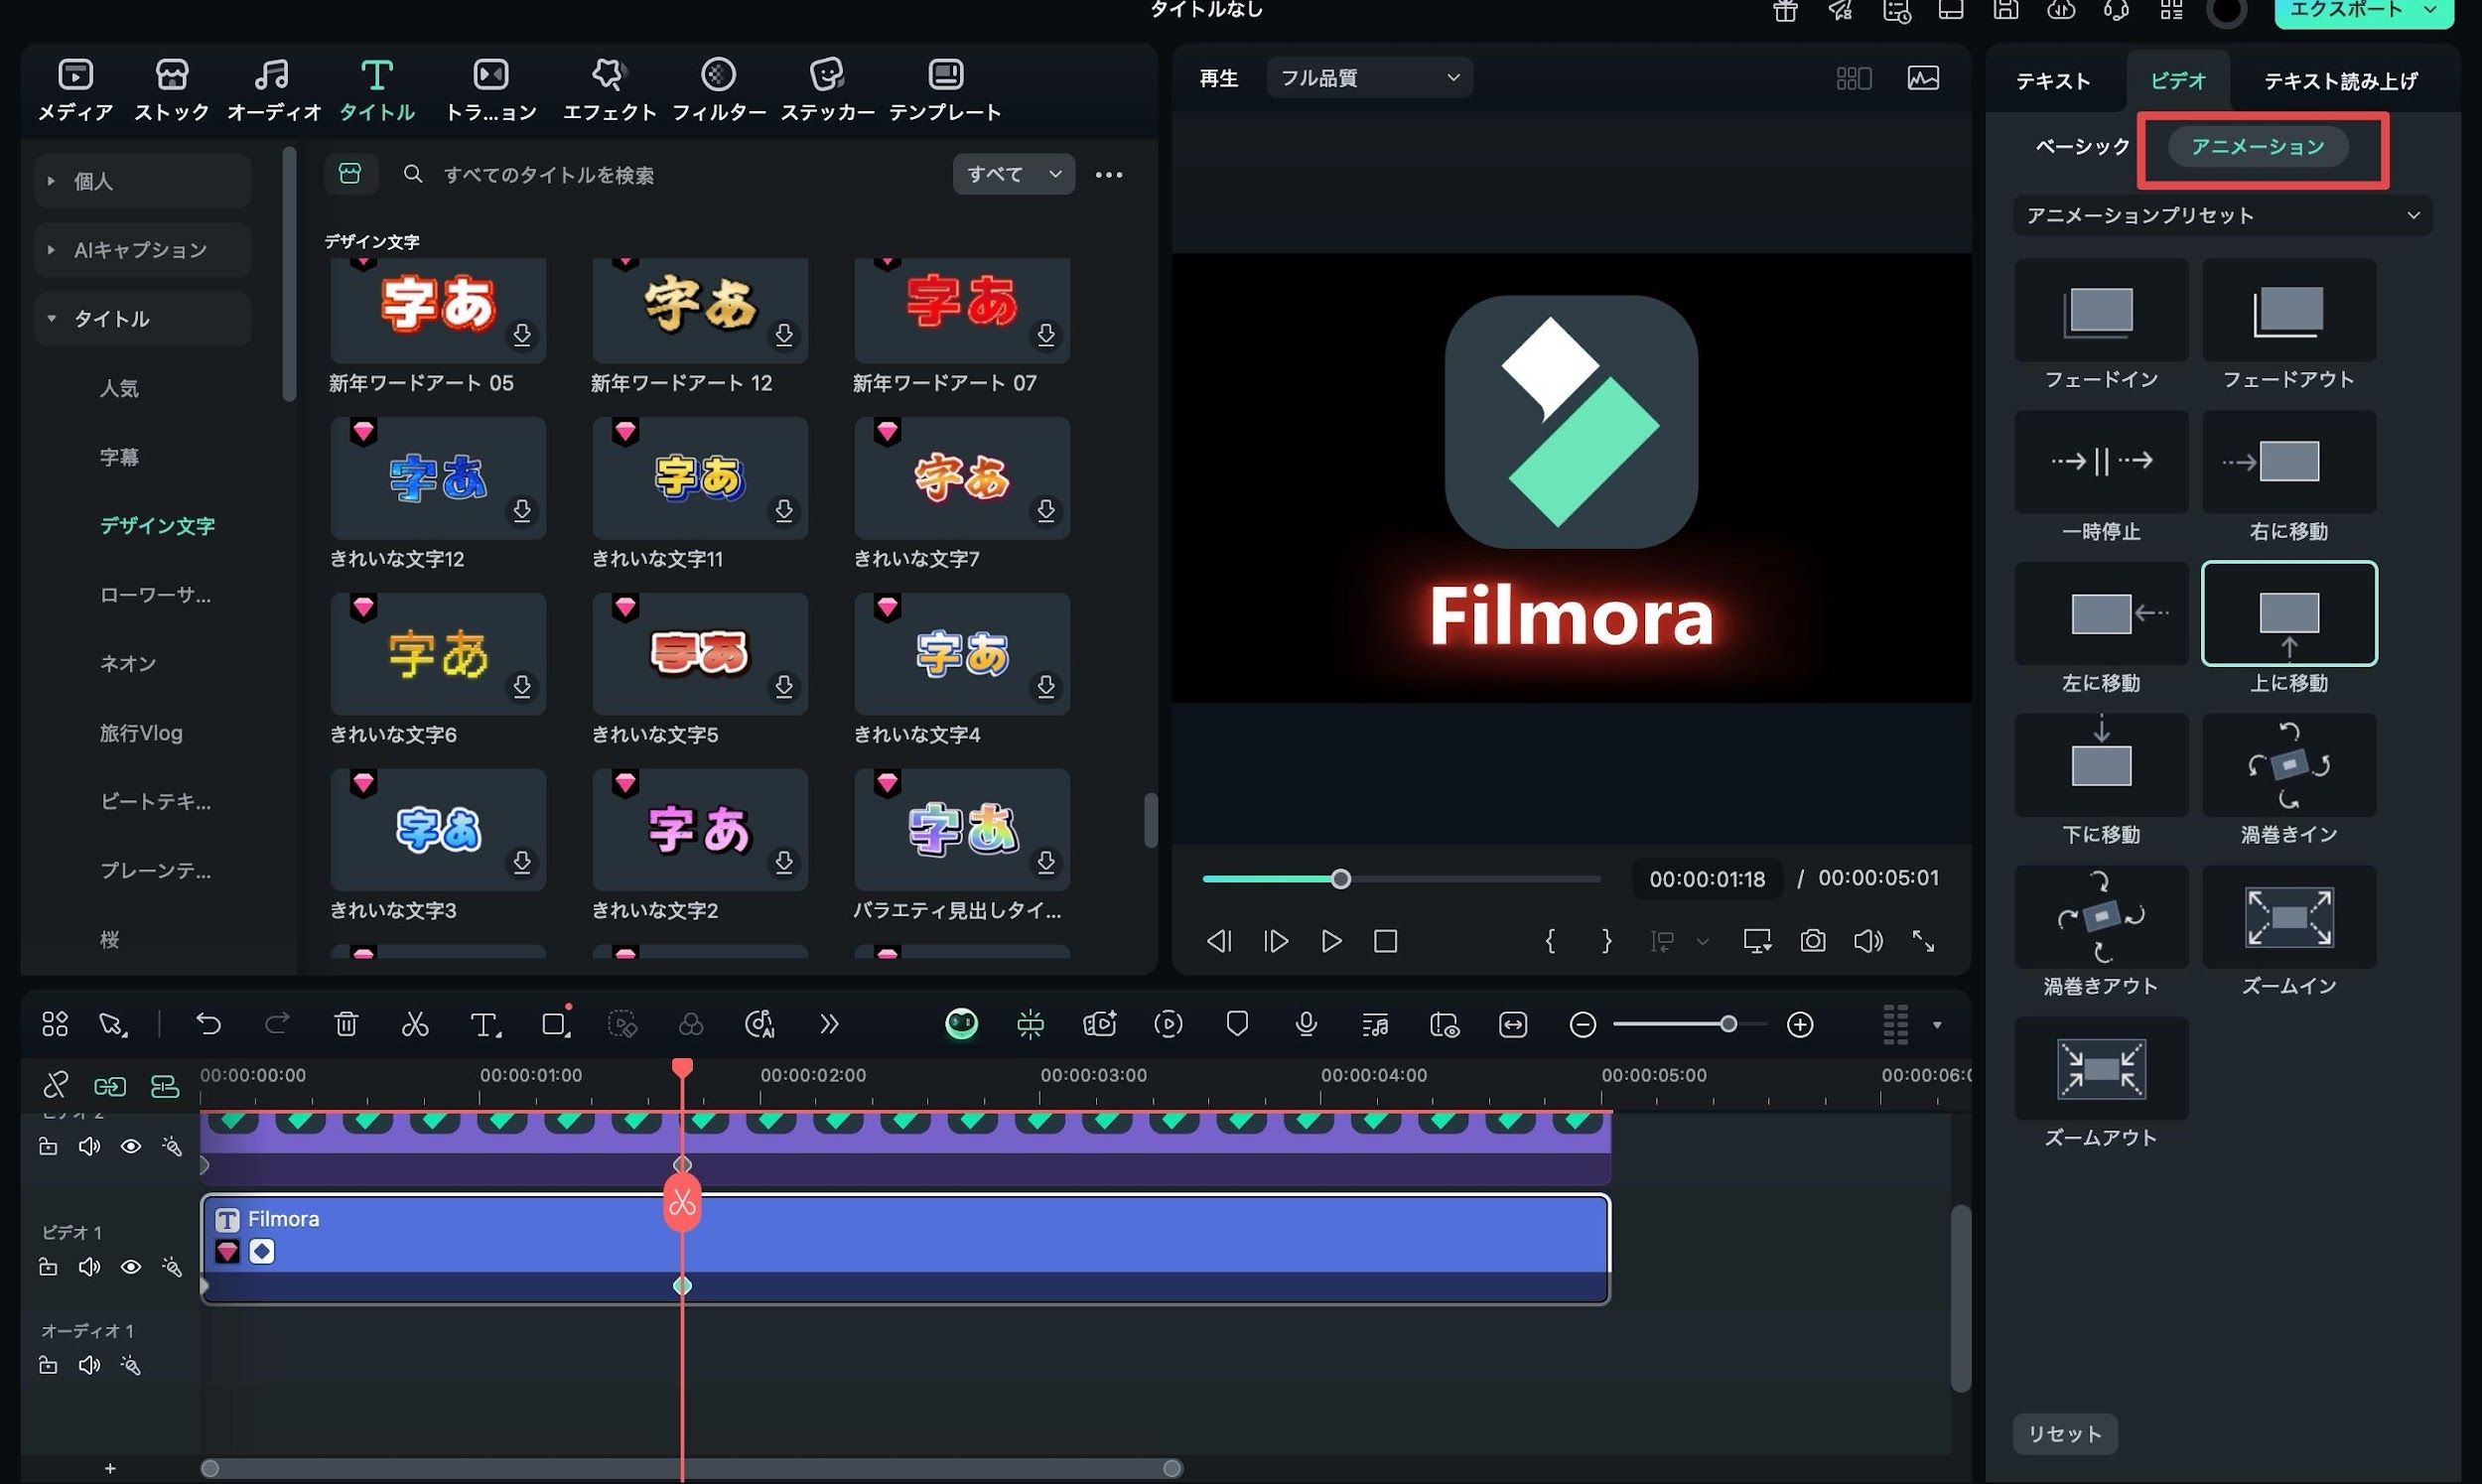Image resolution: width=2482 pixels, height=1484 pixels.
Task: Open the メディア media tab
Action: [x=75, y=90]
